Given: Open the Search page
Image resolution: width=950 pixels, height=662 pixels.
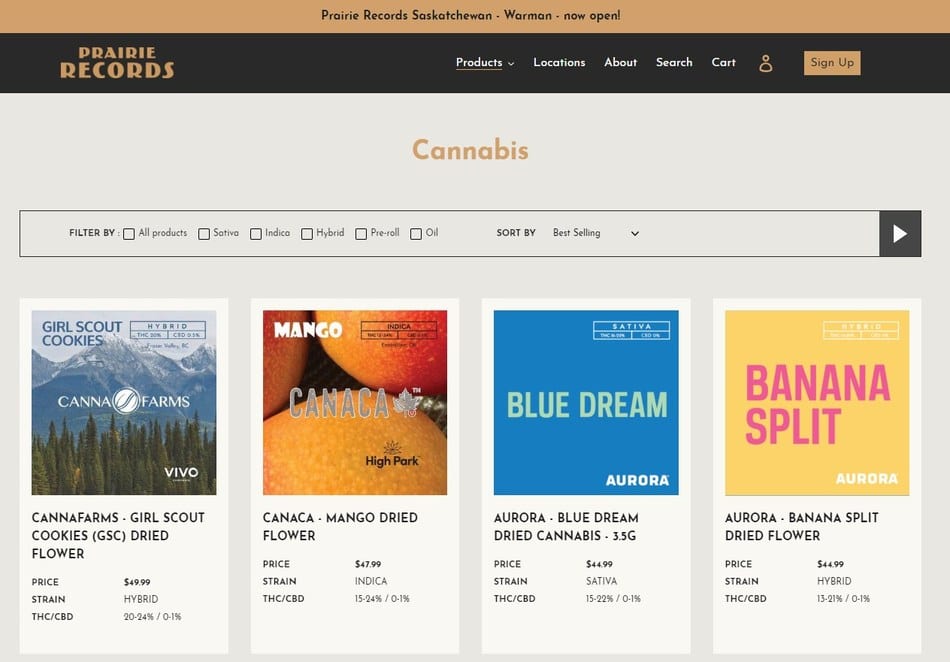Looking at the screenshot, I should point(674,62).
